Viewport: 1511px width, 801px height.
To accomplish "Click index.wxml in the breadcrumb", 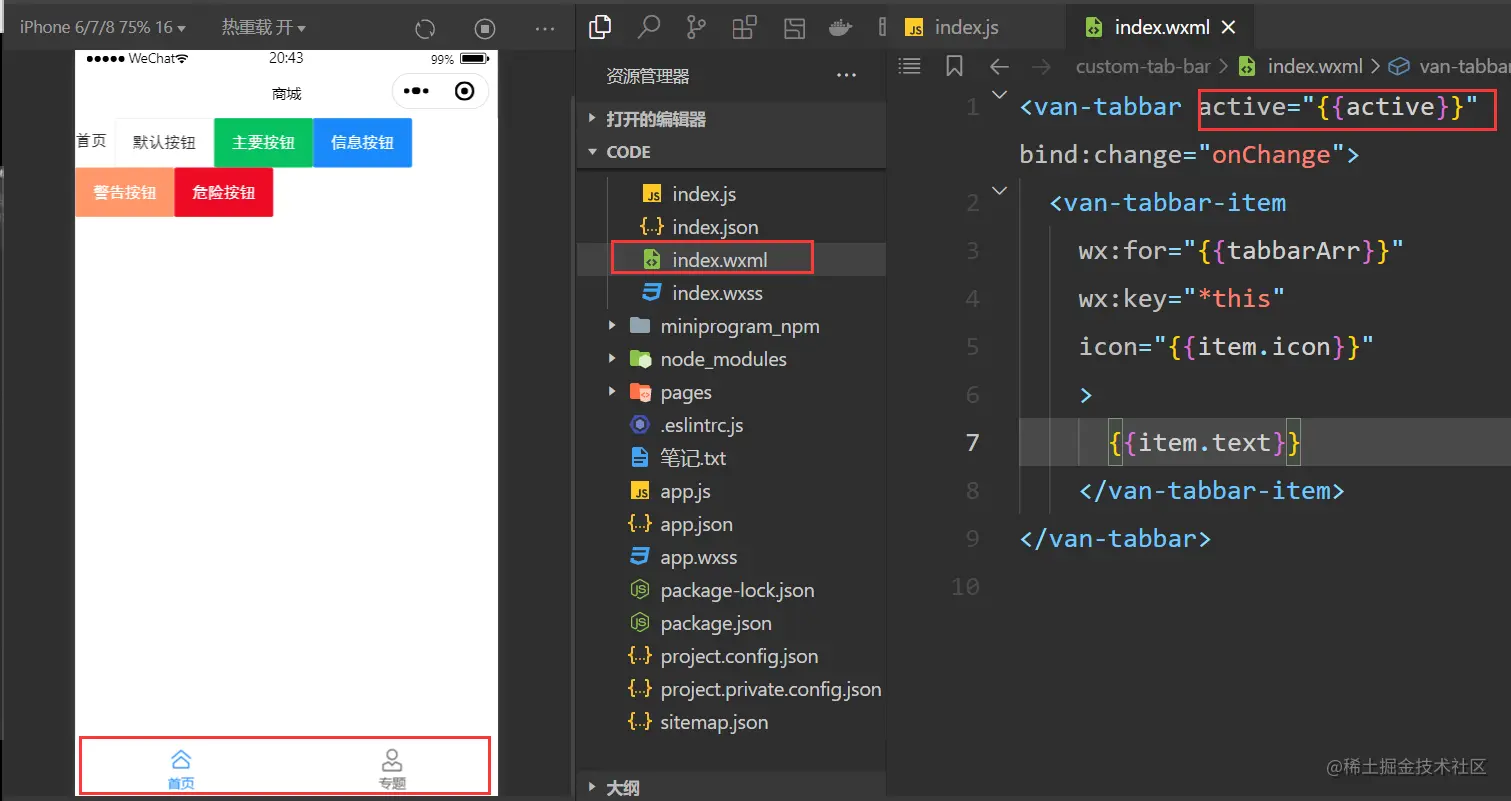I will coord(1314,66).
